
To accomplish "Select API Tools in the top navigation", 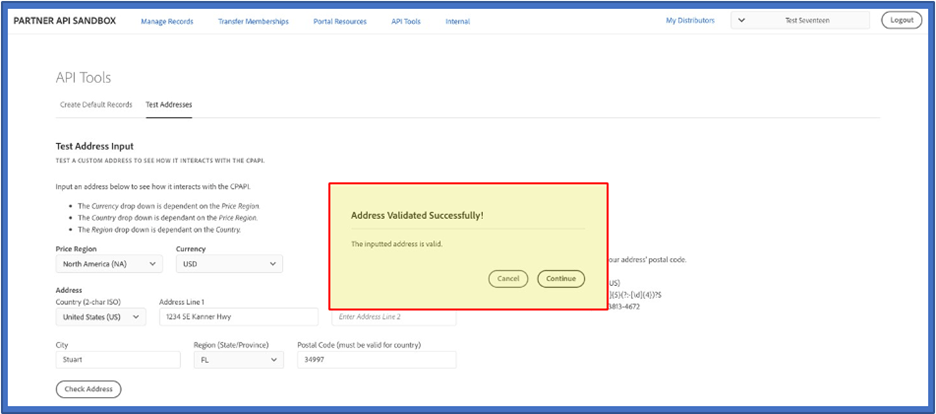I will tap(406, 21).
